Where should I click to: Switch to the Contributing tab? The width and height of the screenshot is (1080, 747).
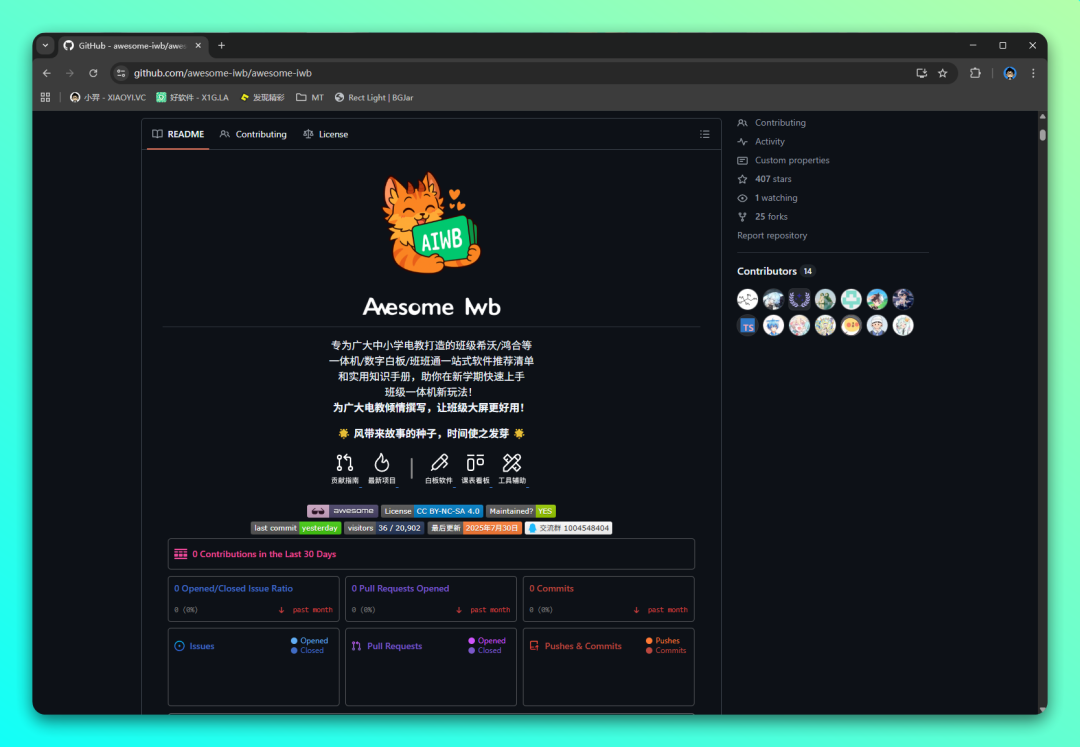(x=253, y=134)
